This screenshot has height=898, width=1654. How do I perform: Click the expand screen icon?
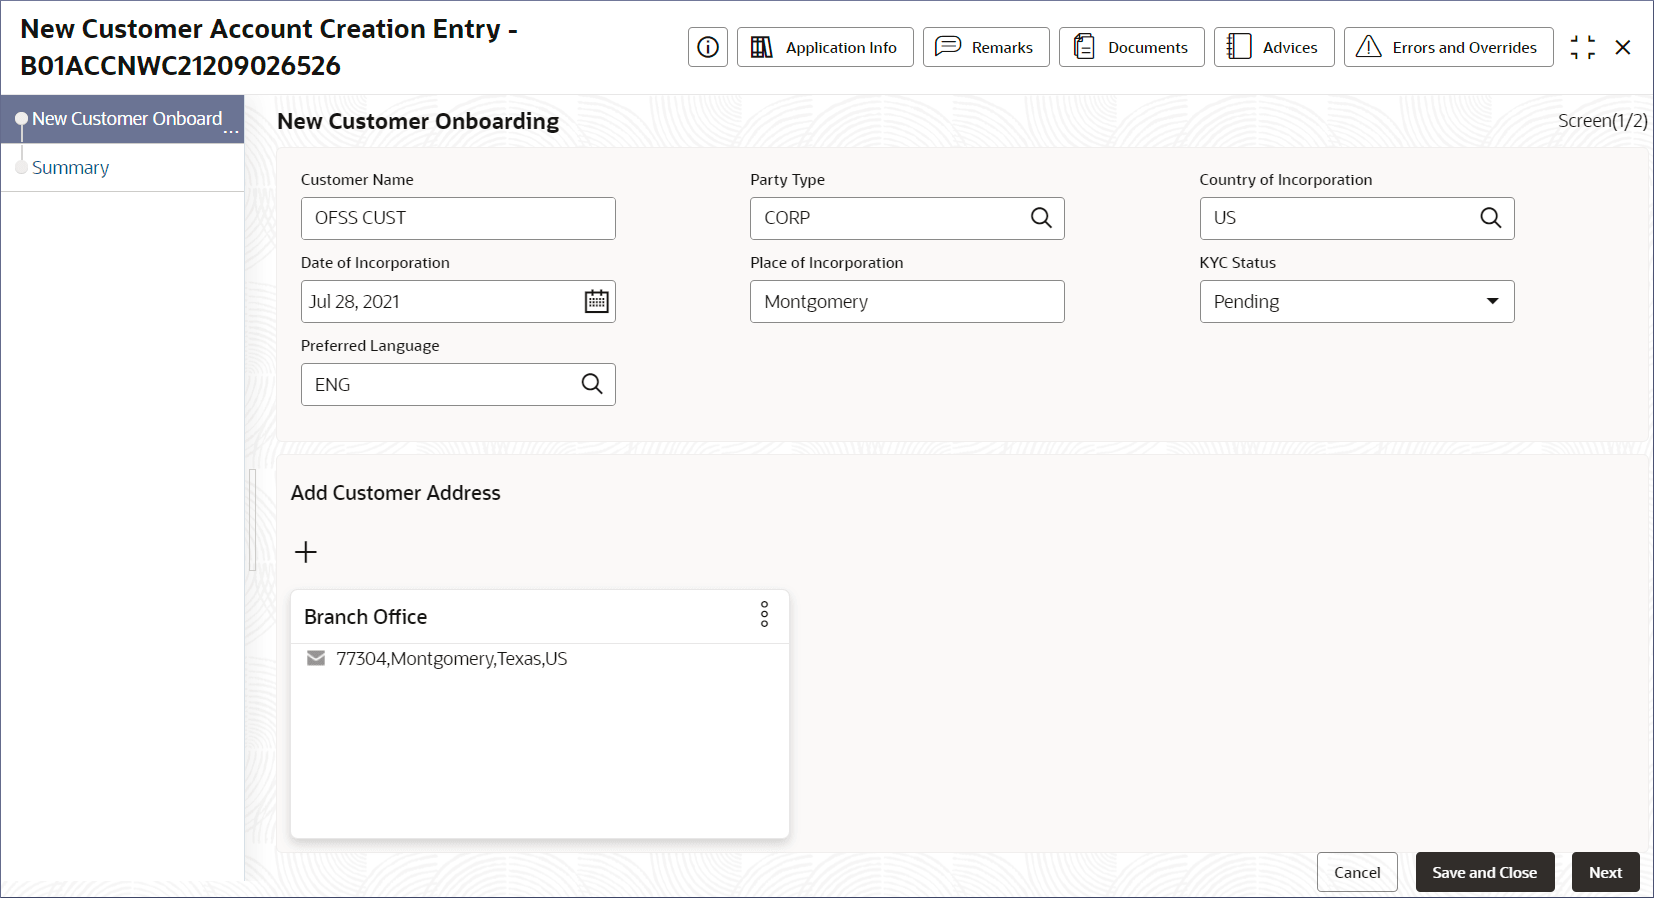click(x=1582, y=47)
